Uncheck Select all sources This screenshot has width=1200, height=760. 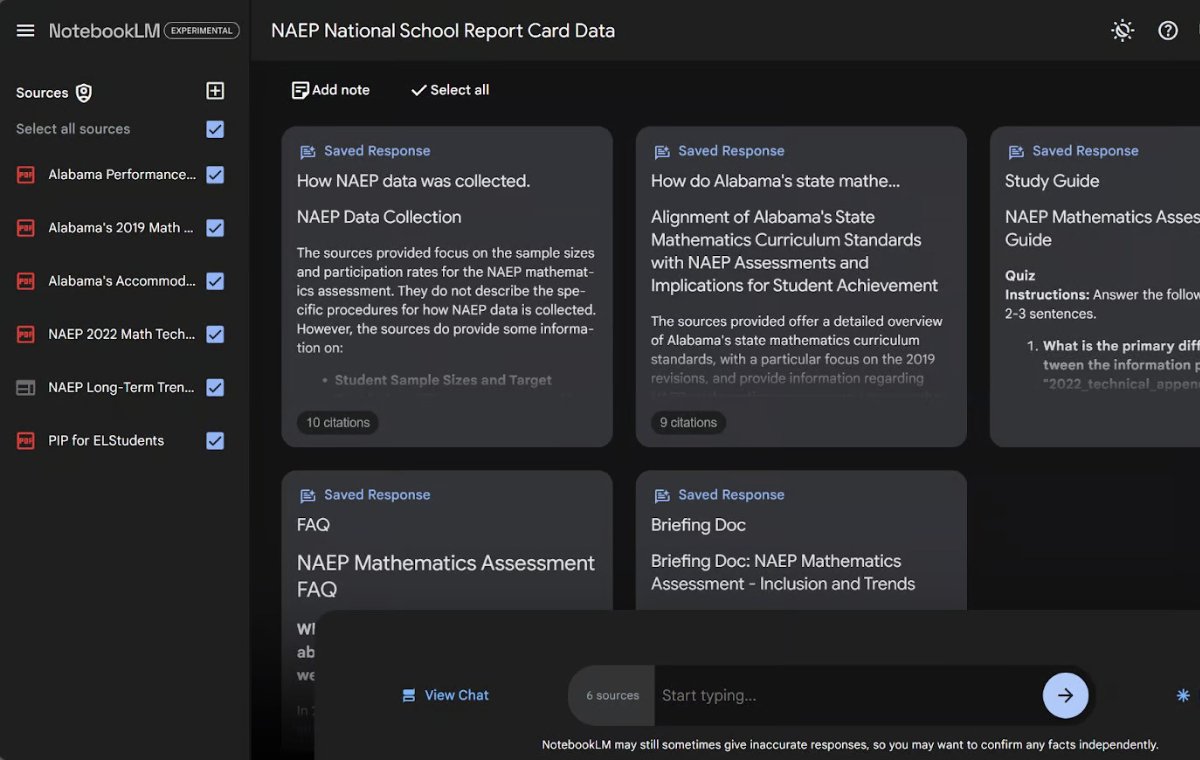tap(215, 128)
